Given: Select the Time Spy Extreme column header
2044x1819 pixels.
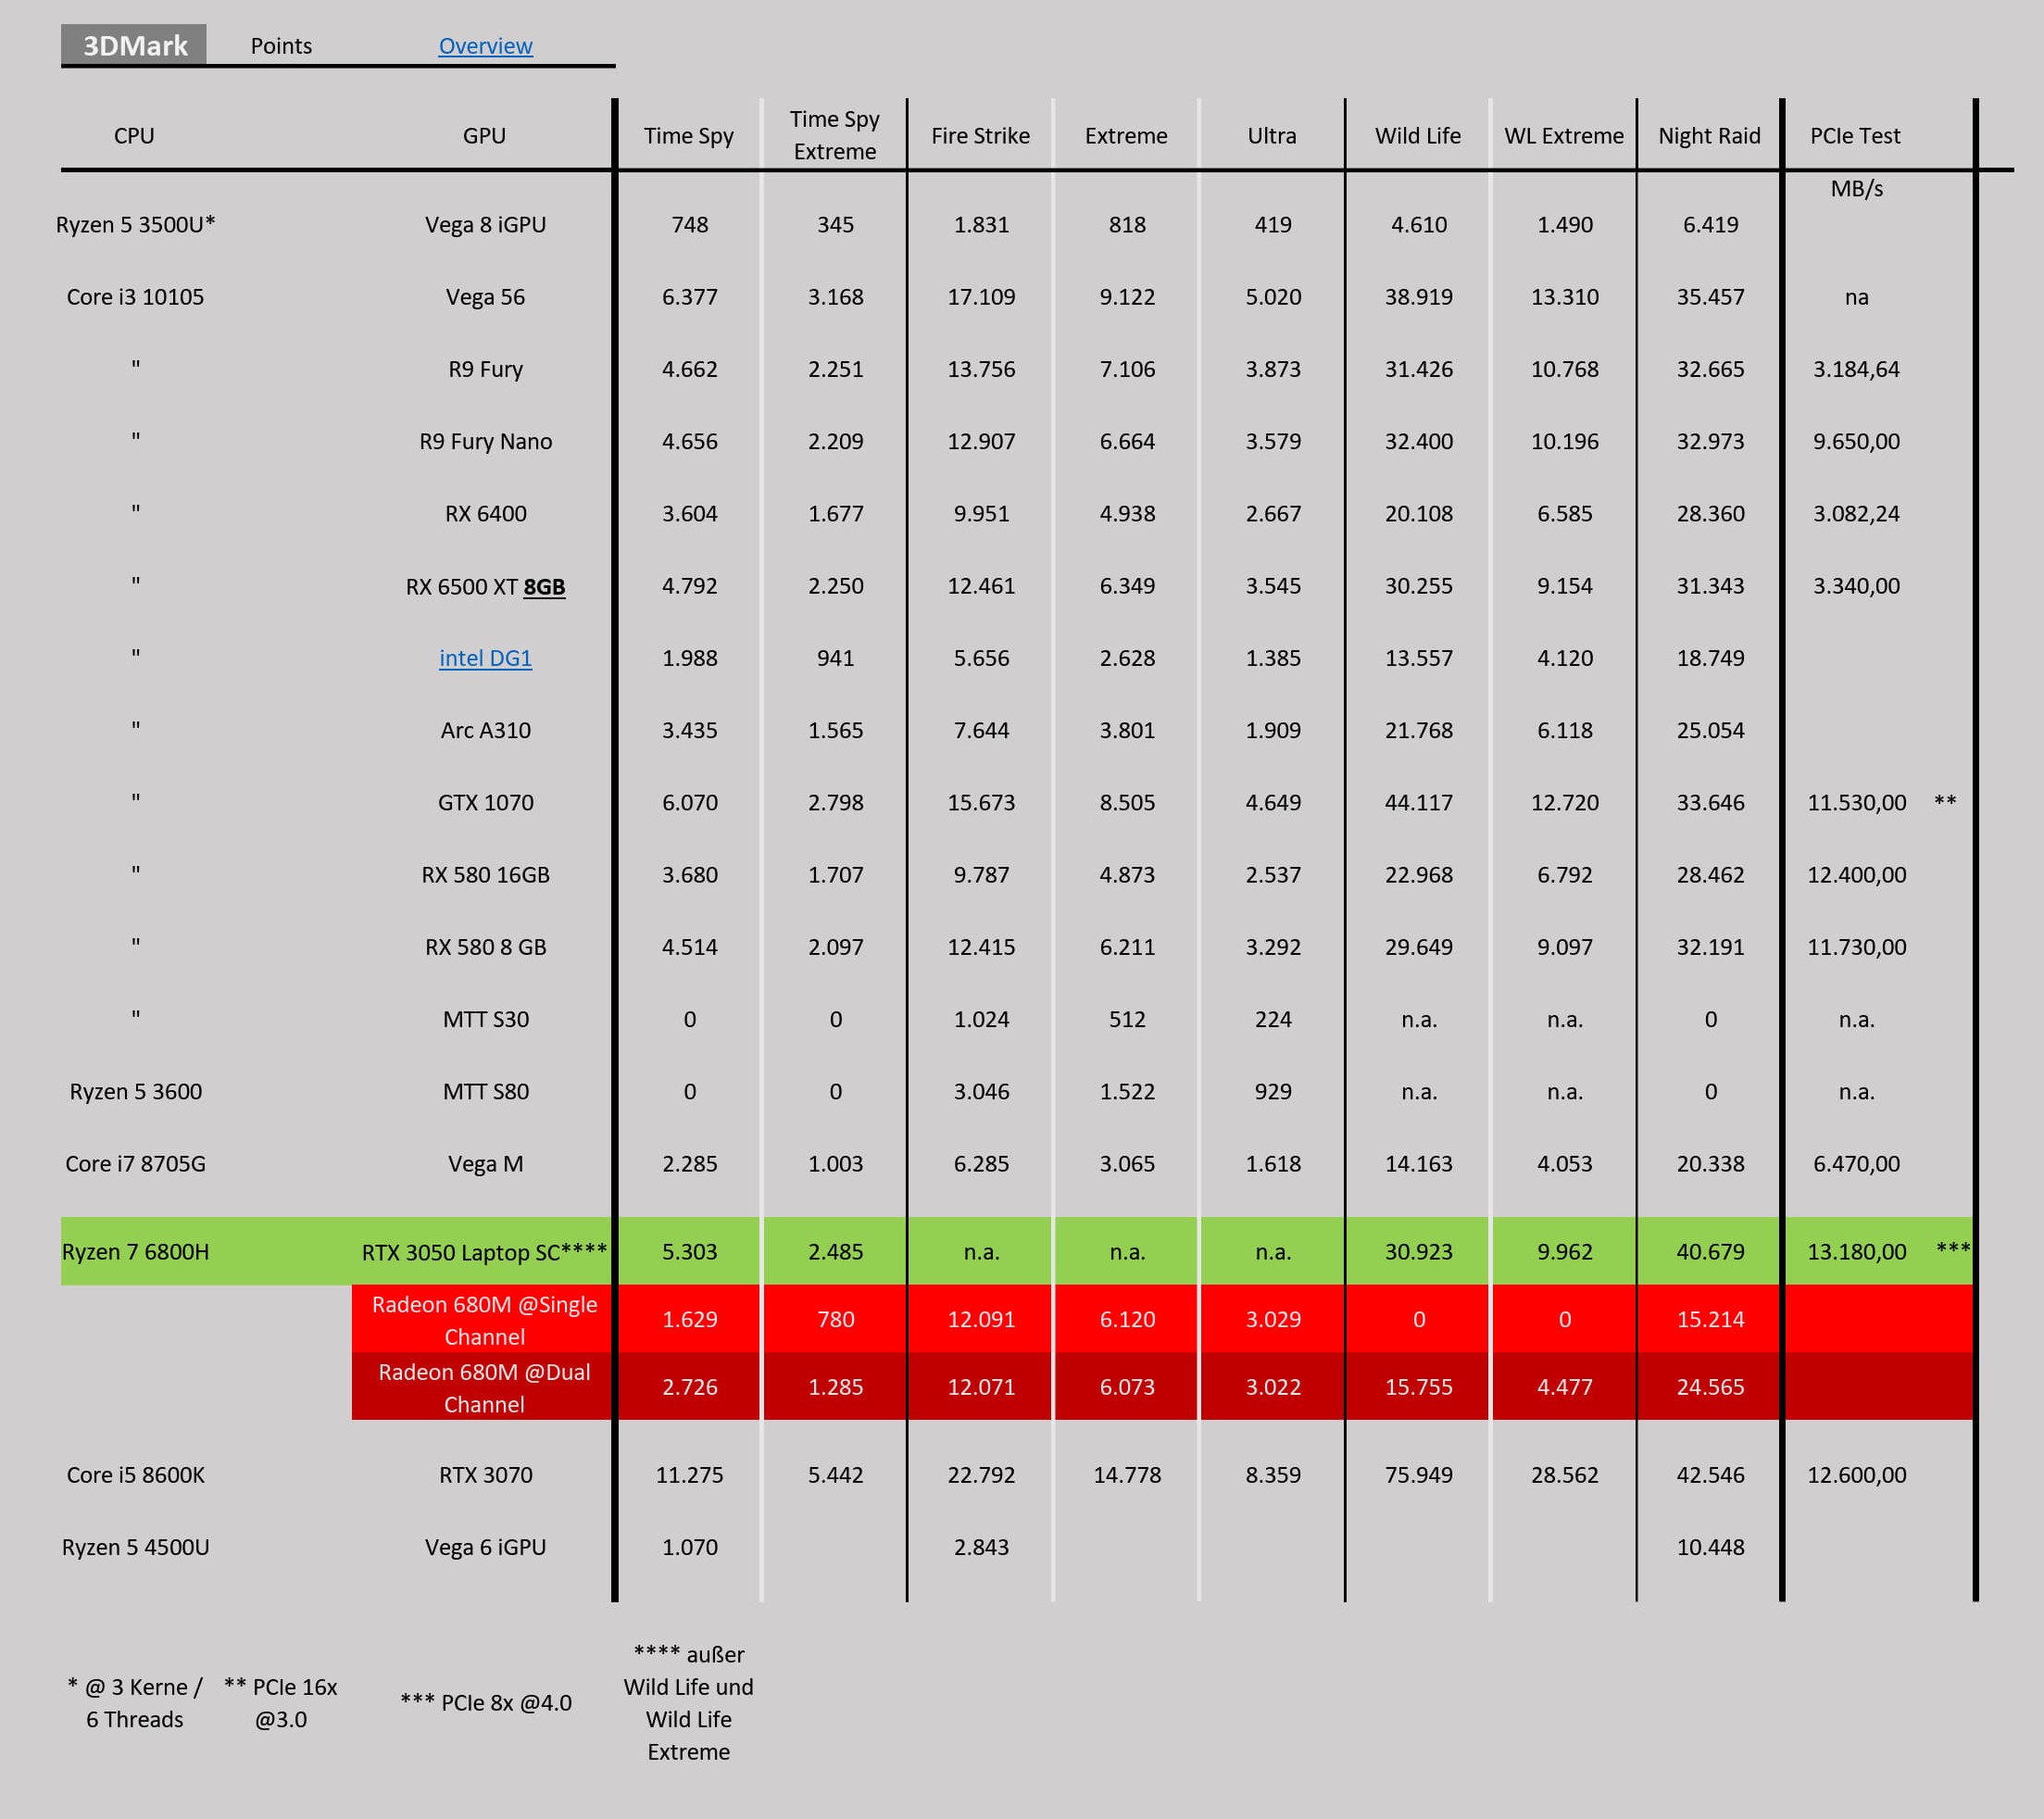Looking at the screenshot, I should (x=834, y=135).
